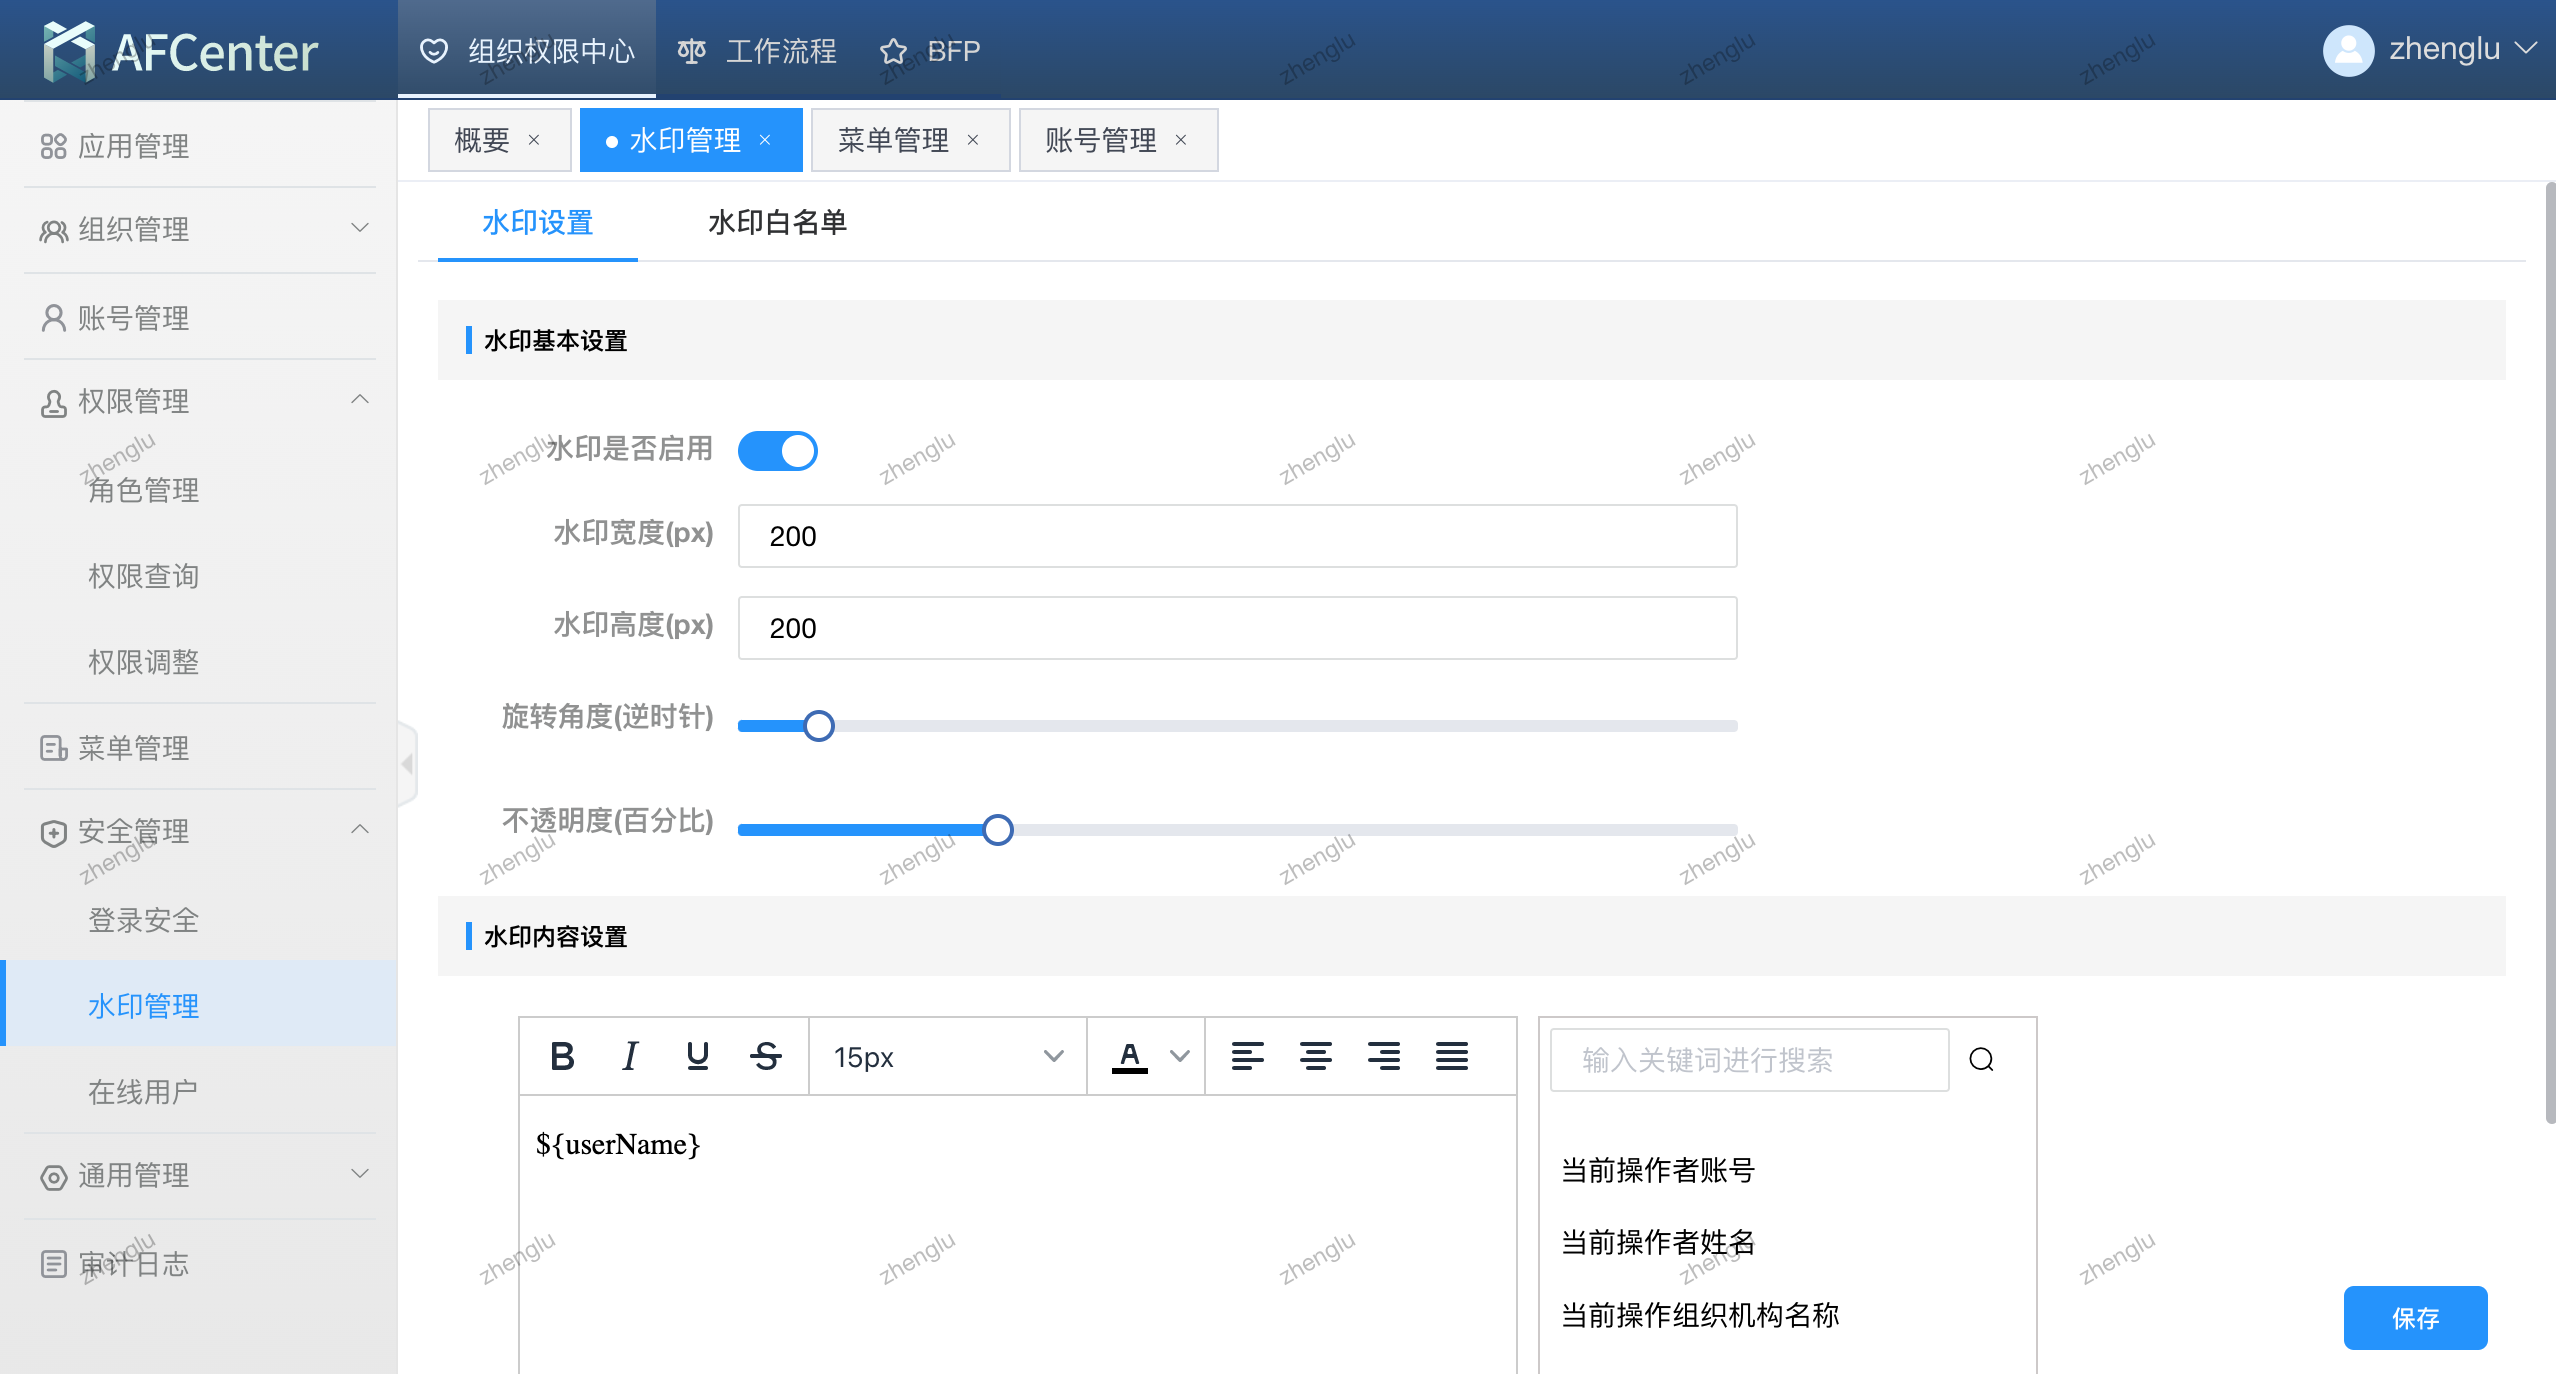Toggle italic text formatting
Screen dimensions: 2556x1374
coord(630,1056)
